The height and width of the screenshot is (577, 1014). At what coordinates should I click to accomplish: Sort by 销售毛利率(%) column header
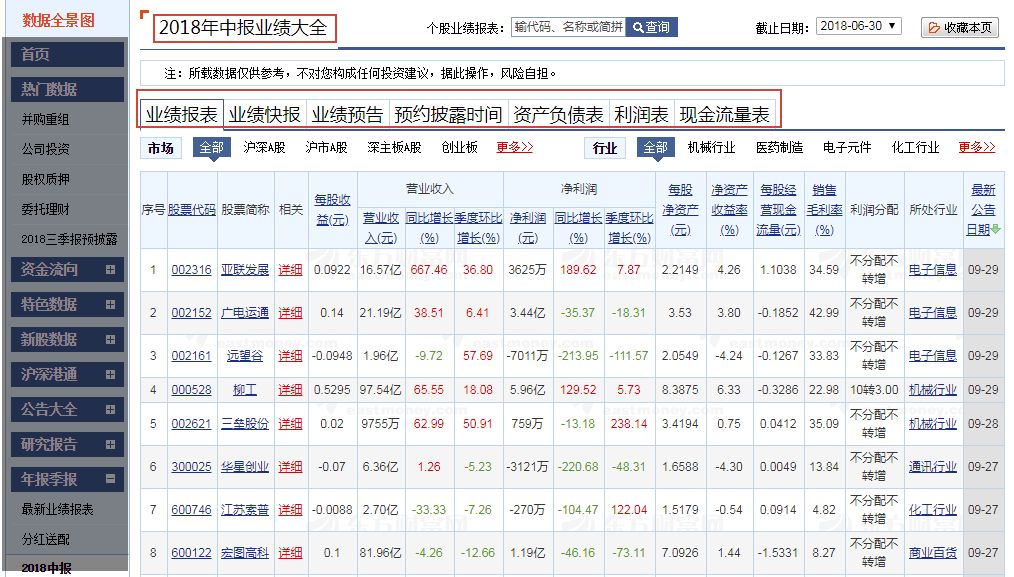tap(824, 210)
